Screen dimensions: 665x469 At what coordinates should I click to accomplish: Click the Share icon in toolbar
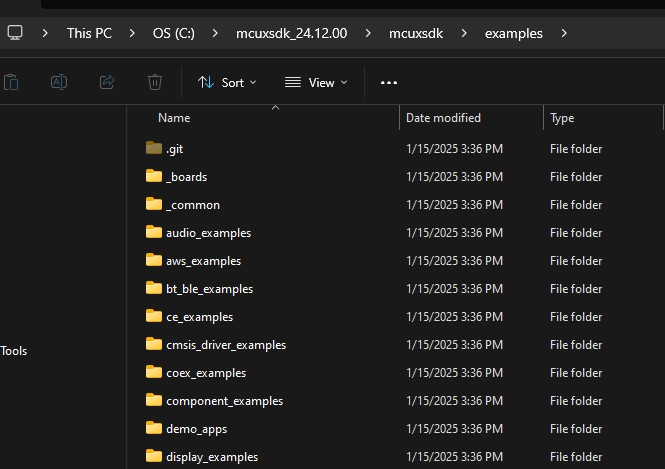tap(107, 82)
